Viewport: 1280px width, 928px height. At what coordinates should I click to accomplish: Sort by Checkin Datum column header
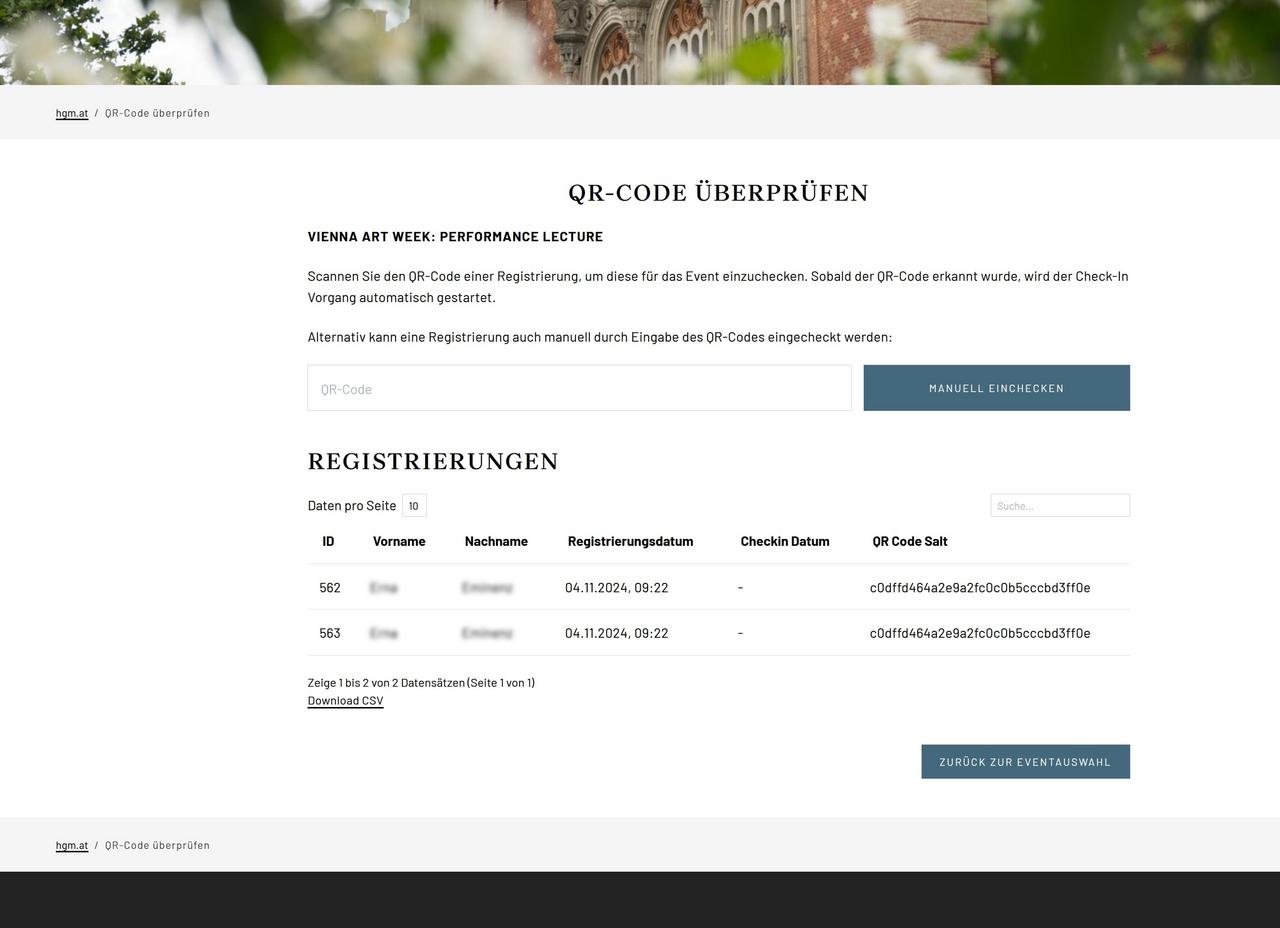784,541
